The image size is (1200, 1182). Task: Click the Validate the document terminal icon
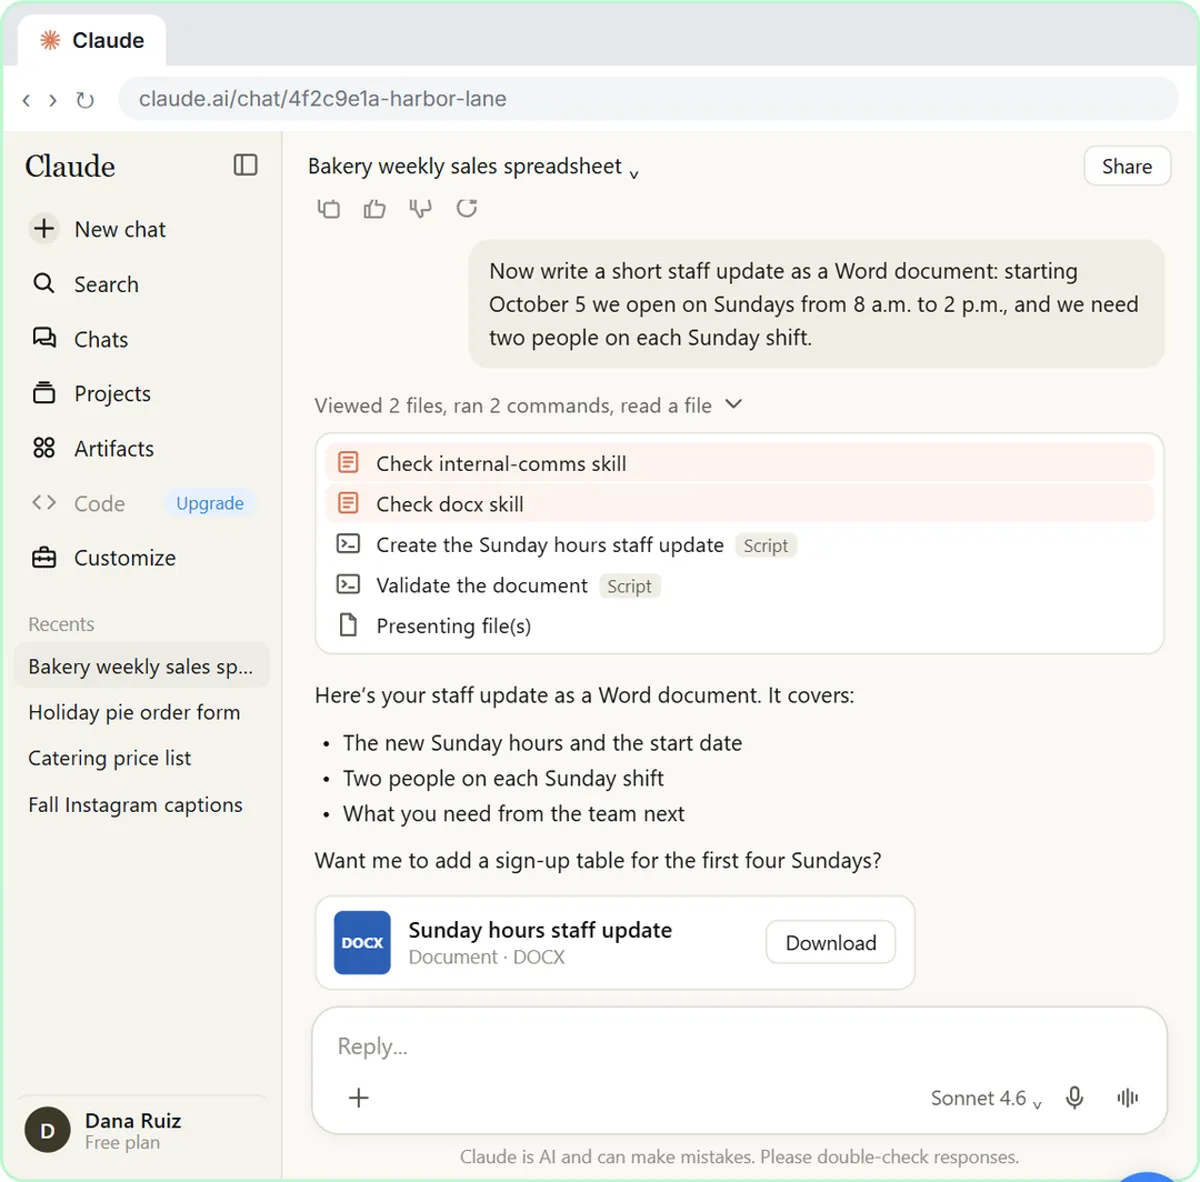348,585
